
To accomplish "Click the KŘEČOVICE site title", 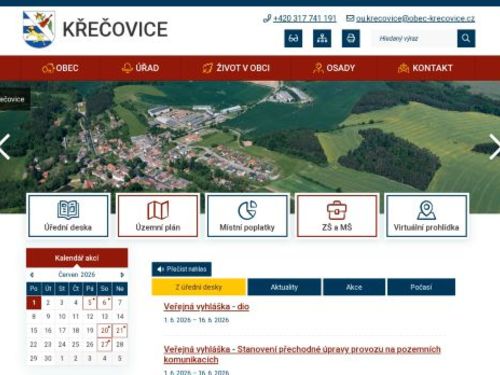I will pos(115,29).
